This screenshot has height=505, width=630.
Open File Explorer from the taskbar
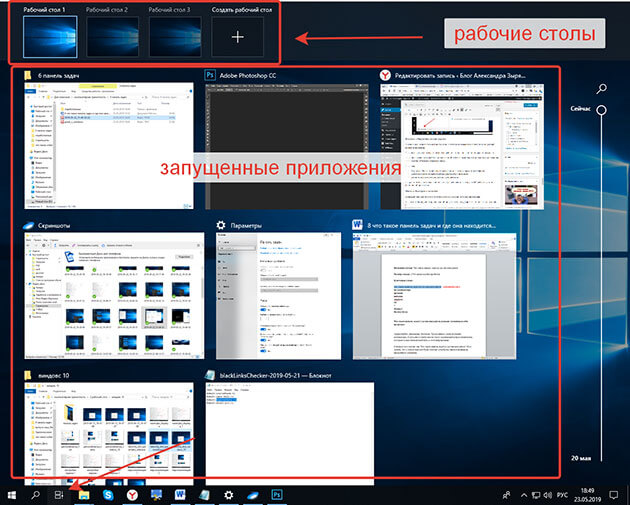click(x=84, y=495)
